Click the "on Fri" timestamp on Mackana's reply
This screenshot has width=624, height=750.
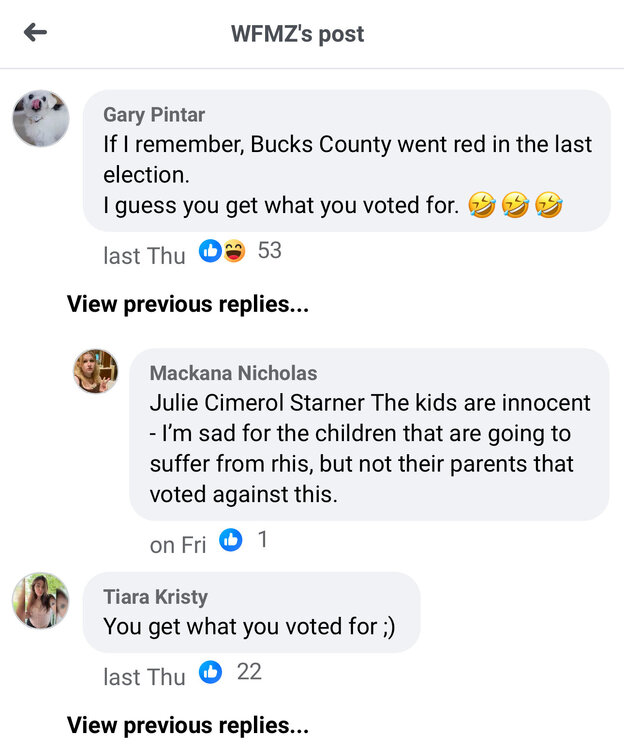[178, 544]
